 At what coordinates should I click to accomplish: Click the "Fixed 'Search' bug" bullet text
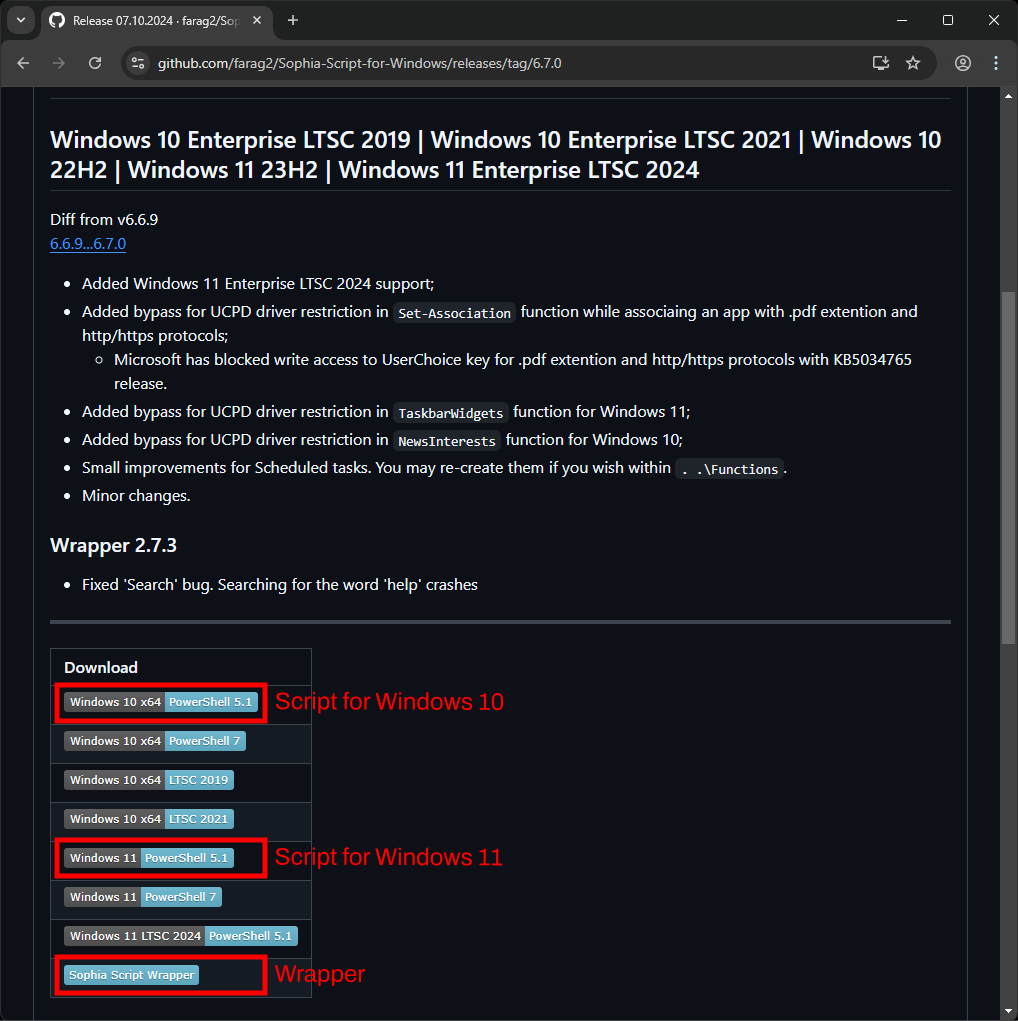click(279, 585)
